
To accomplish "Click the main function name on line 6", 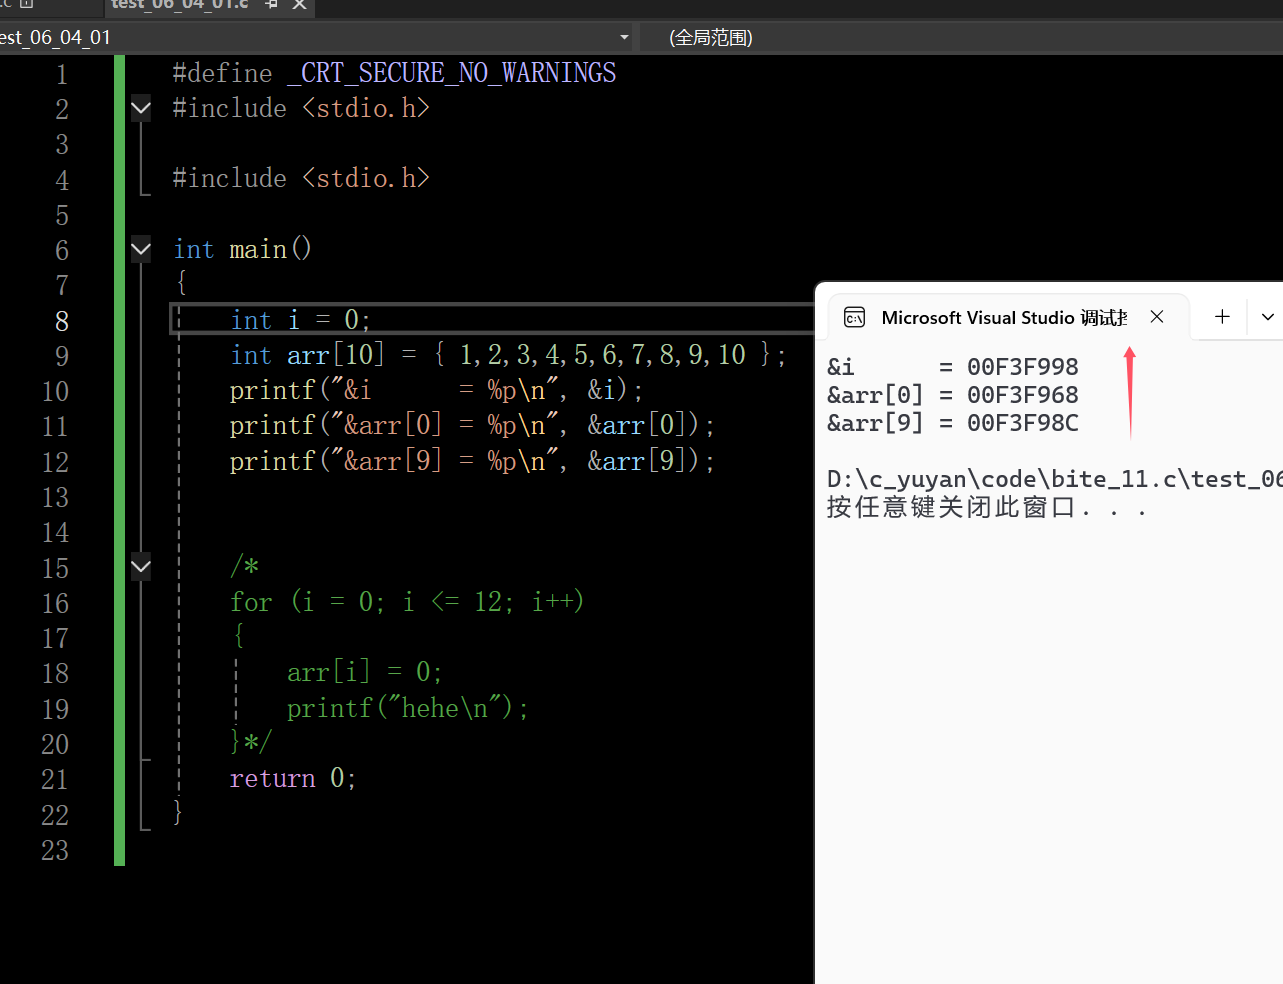I will (x=258, y=249).
